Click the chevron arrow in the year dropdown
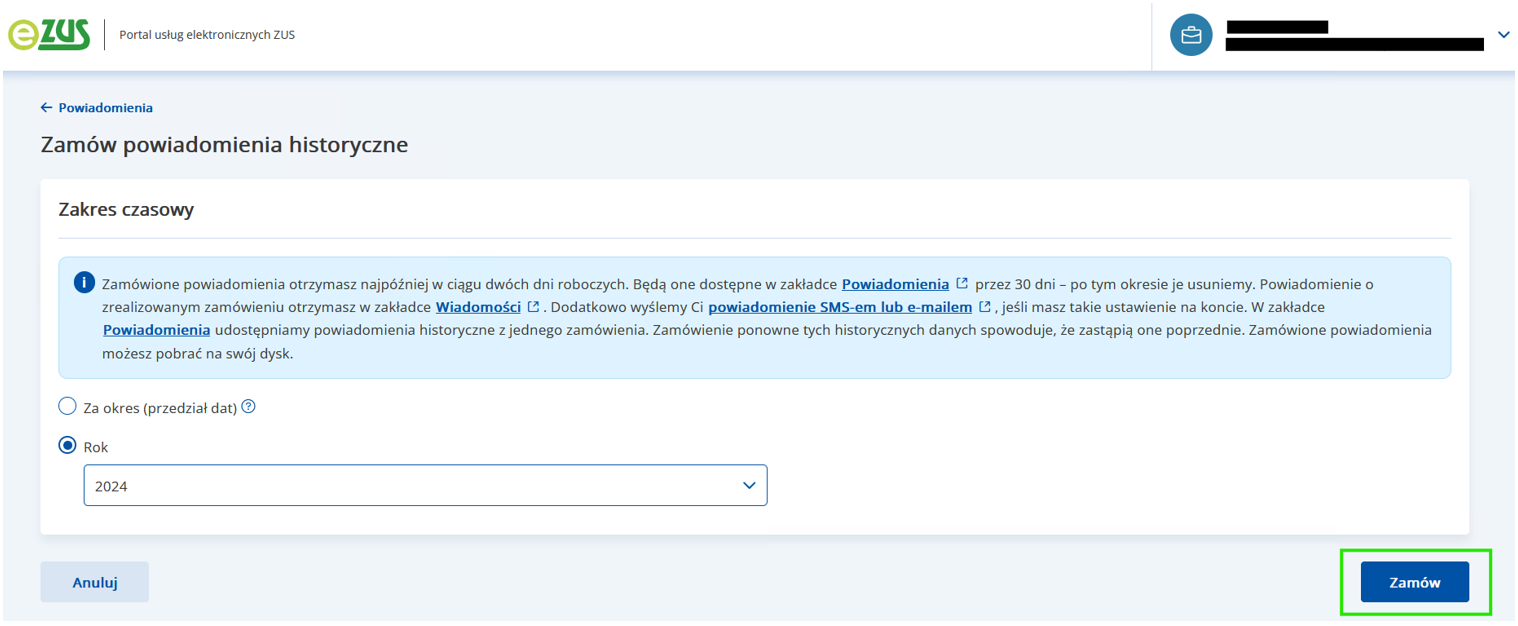The height and width of the screenshot is (626, 1518). (749, 486)
